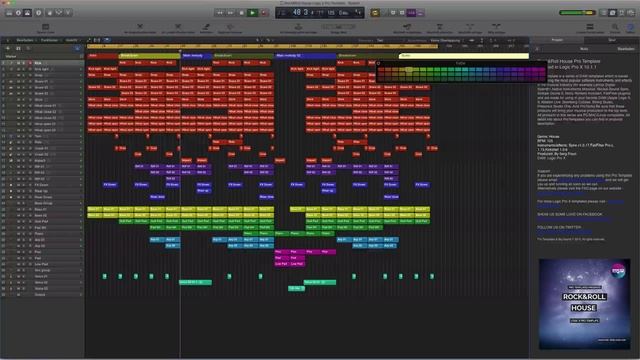The height and width of the screenshot is (360, 640).
Task: Click Bearbeiten button in notes panel
Action: [x=626, y=49]
